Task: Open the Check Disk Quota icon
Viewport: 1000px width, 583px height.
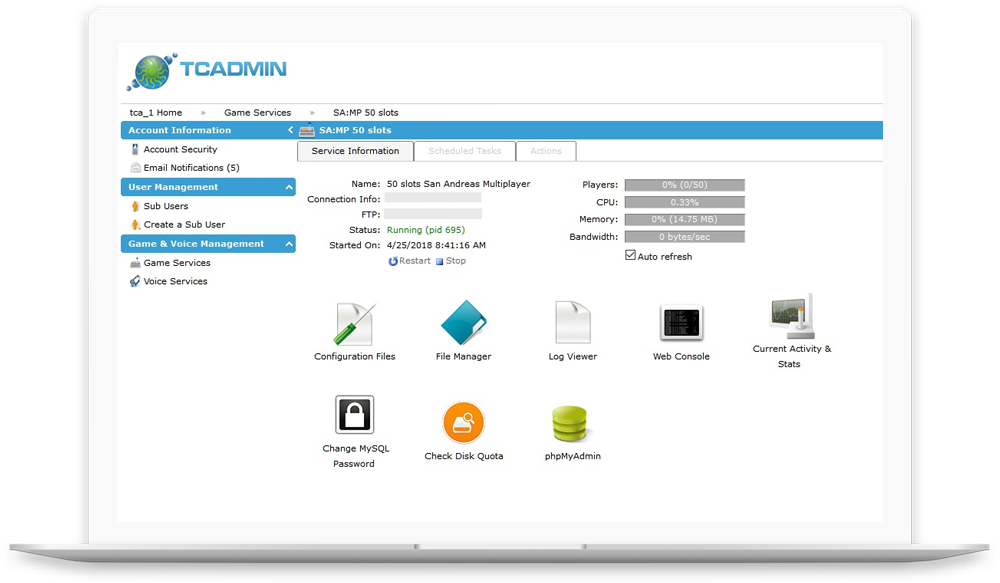Action: [x=464, y=422]
